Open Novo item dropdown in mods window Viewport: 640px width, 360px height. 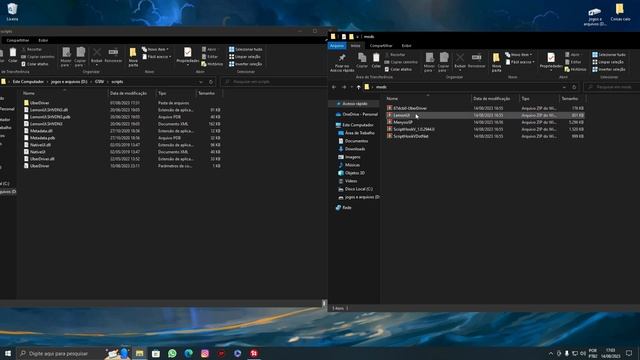[519, 54]
